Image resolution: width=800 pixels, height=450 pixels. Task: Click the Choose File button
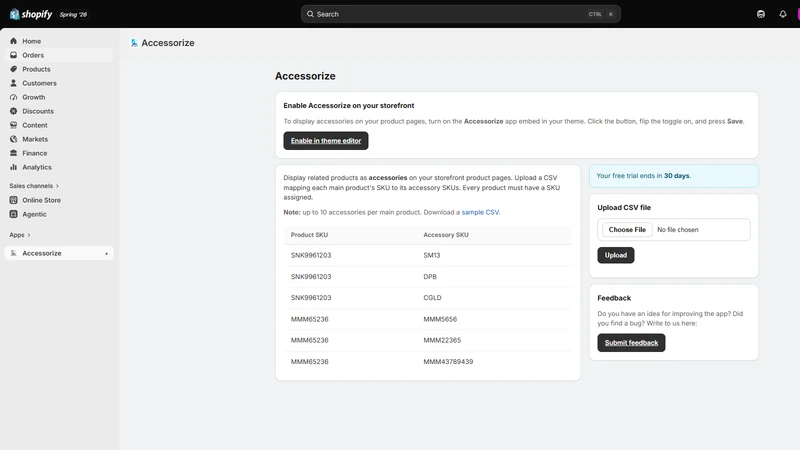(x=627, y=230)
